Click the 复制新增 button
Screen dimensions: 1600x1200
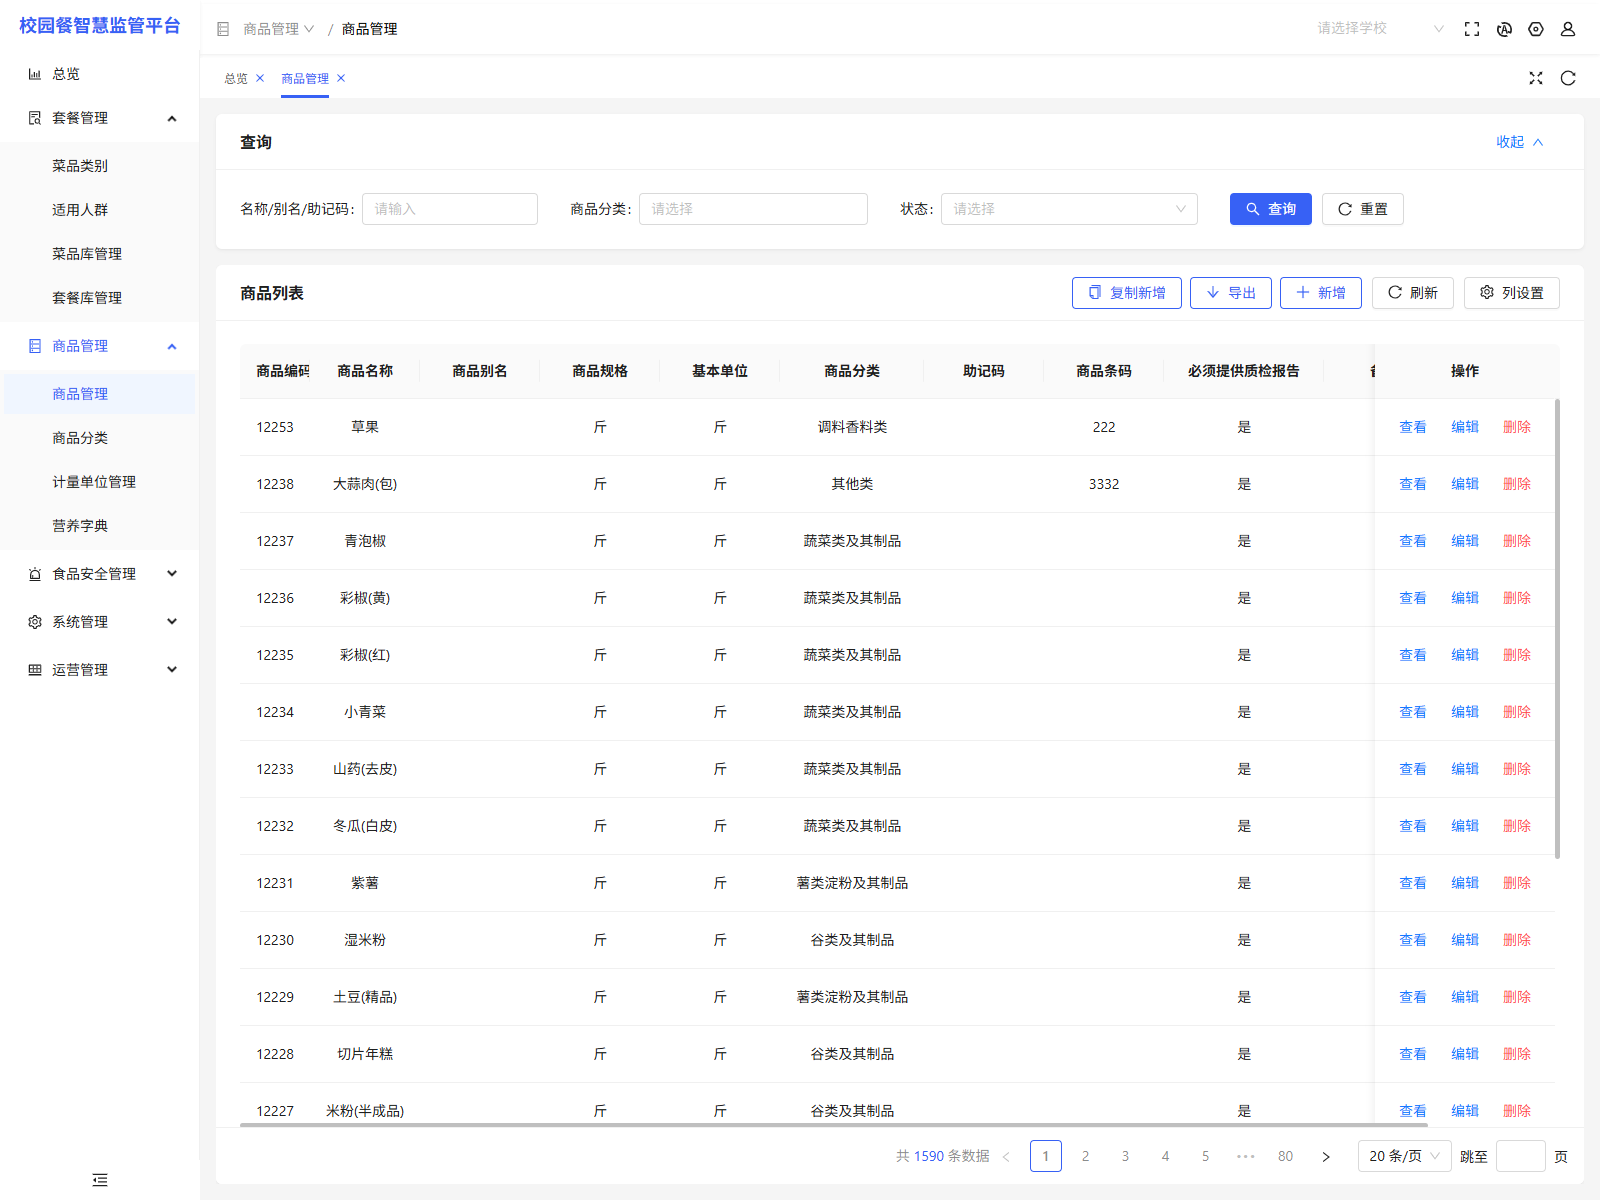1126,293
